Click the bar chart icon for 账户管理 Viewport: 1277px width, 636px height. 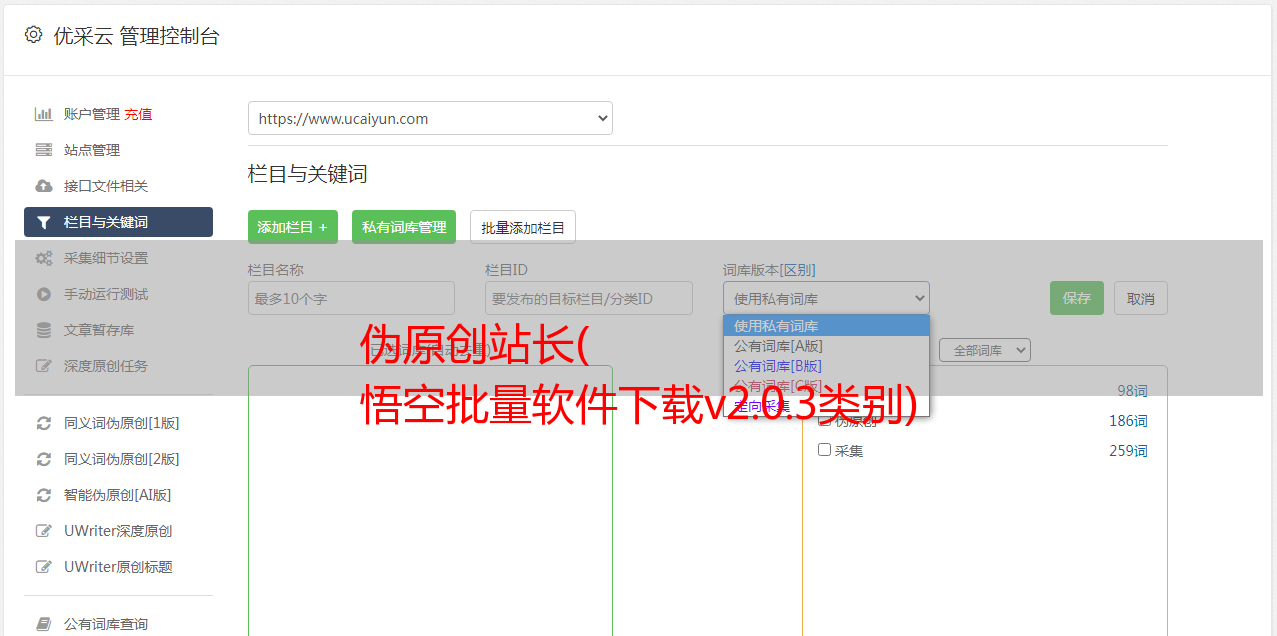tap(44, 114)
